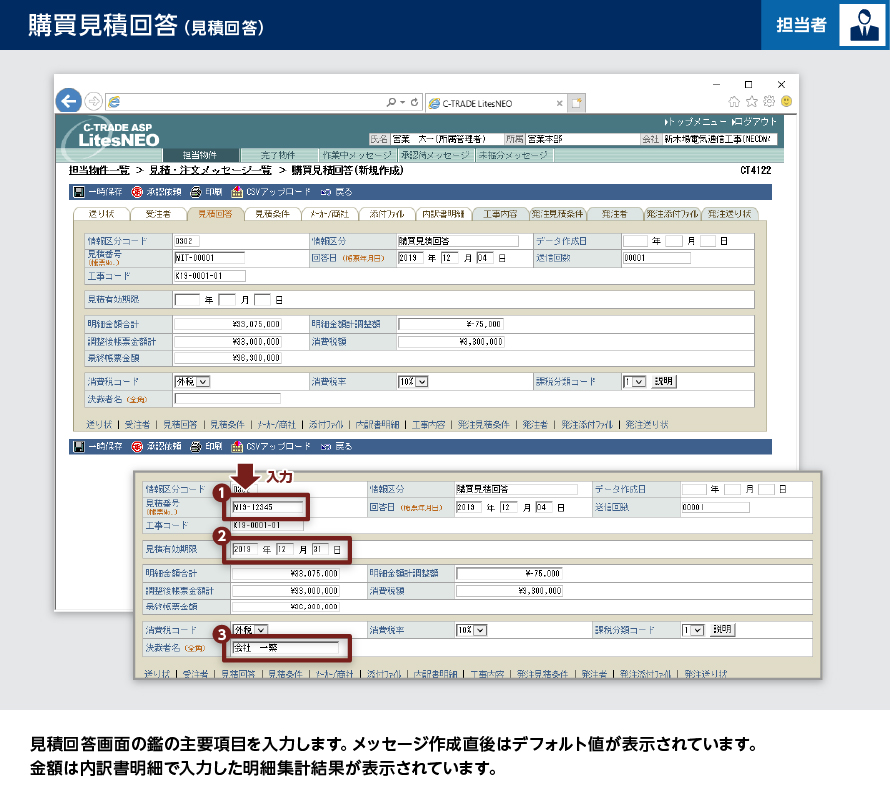Click the browser back arrow button
The width and height of the screenshot is (890, 810).
tap(68, 101)
